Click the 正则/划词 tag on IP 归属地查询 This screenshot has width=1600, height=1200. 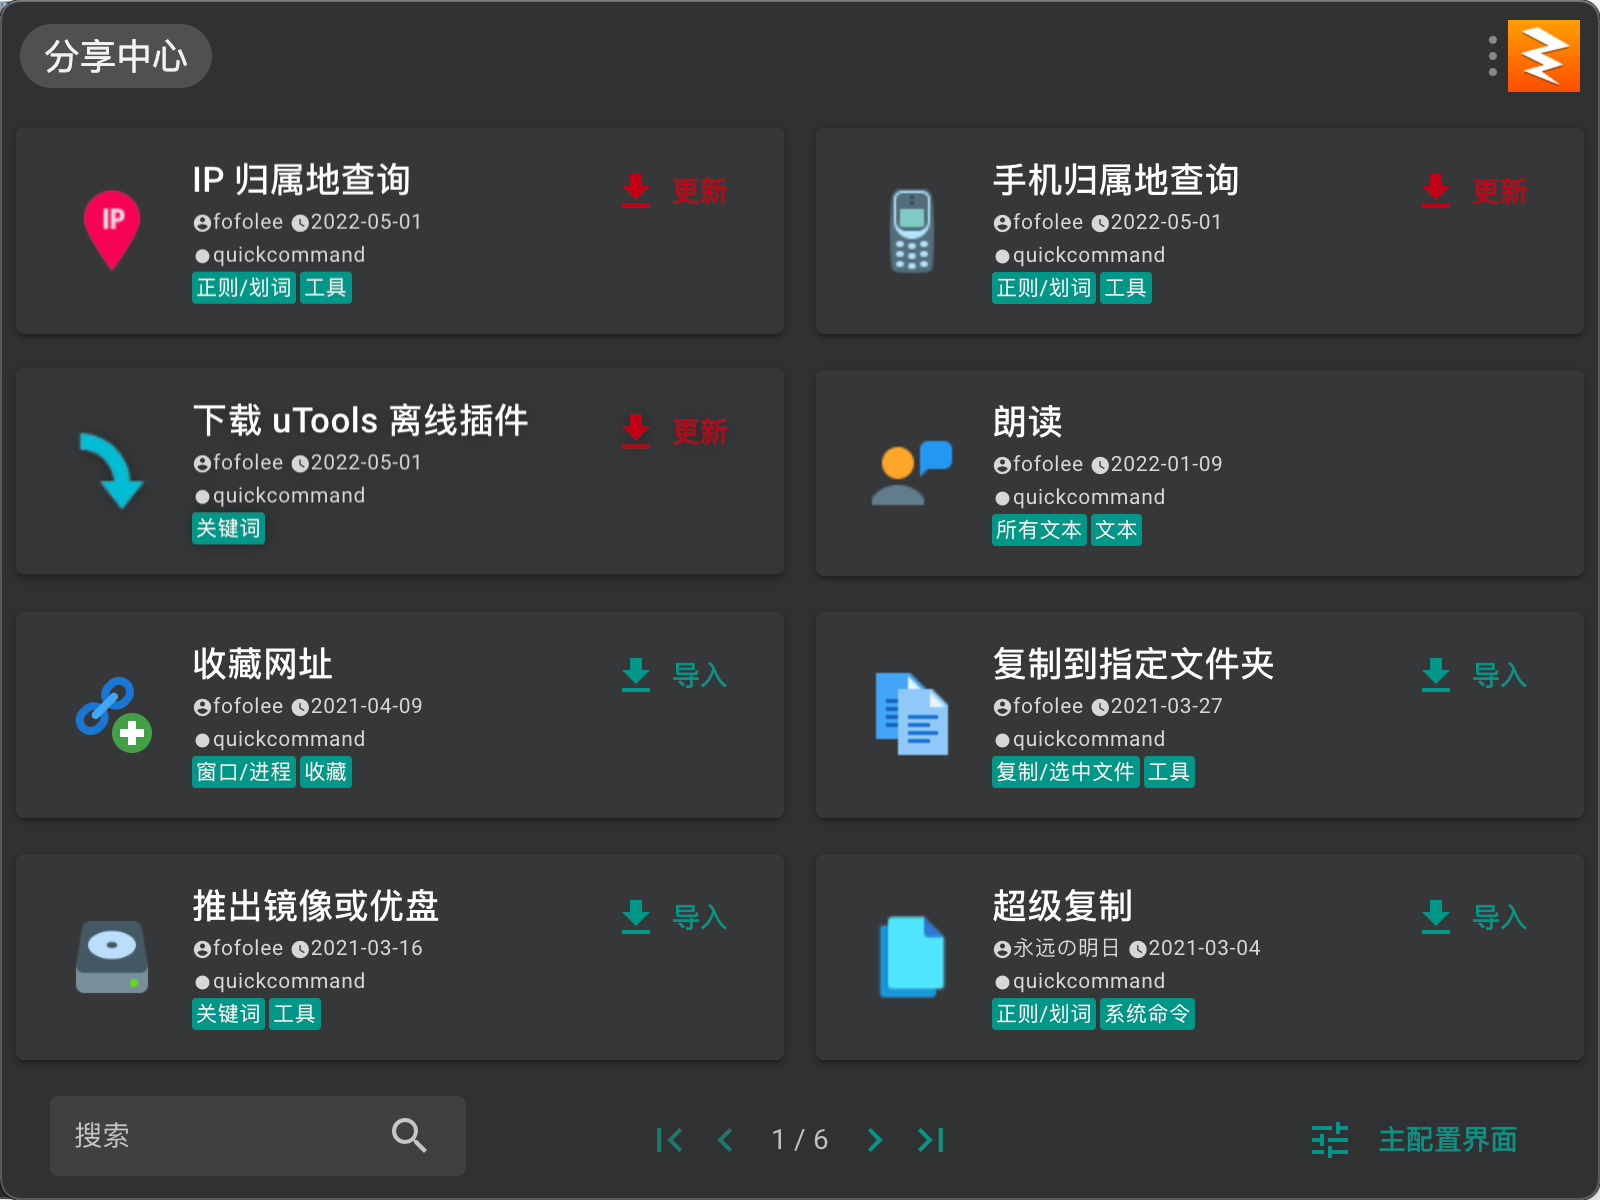pos(244,288)
